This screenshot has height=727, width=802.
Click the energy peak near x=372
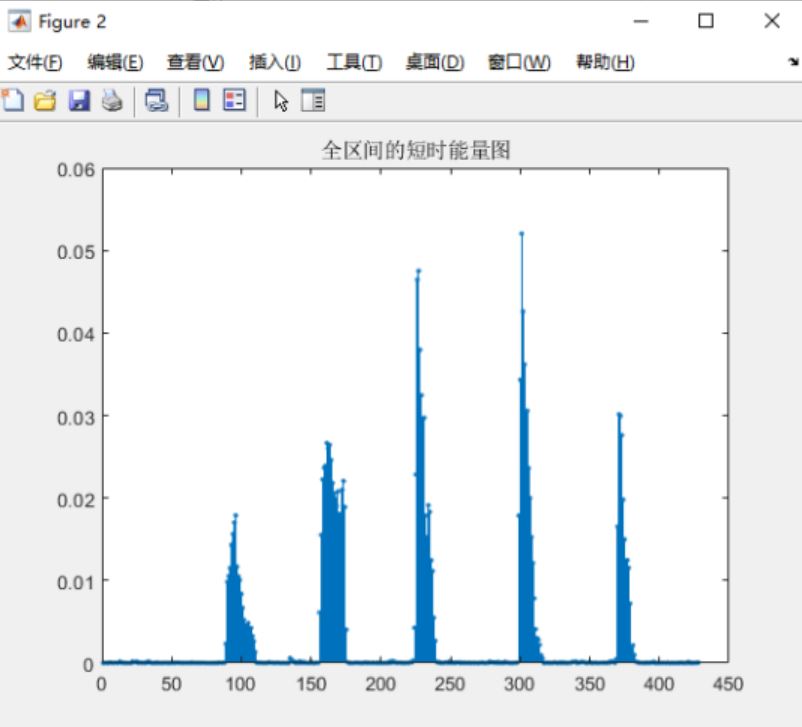tap(619, 415)
